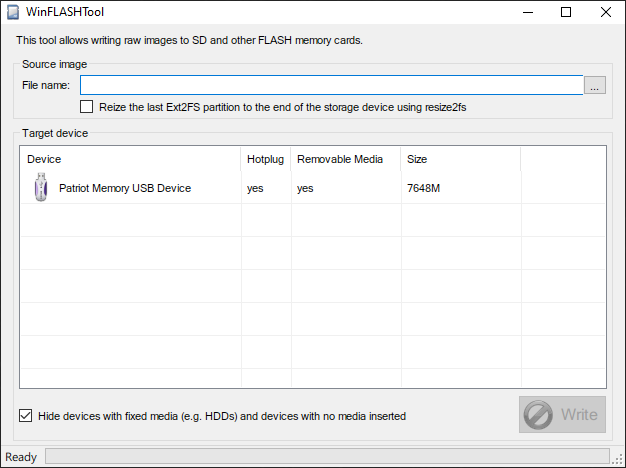The image size is (626, 468).
Task: Sort by Removable Media column header
Action: point(345,159)
